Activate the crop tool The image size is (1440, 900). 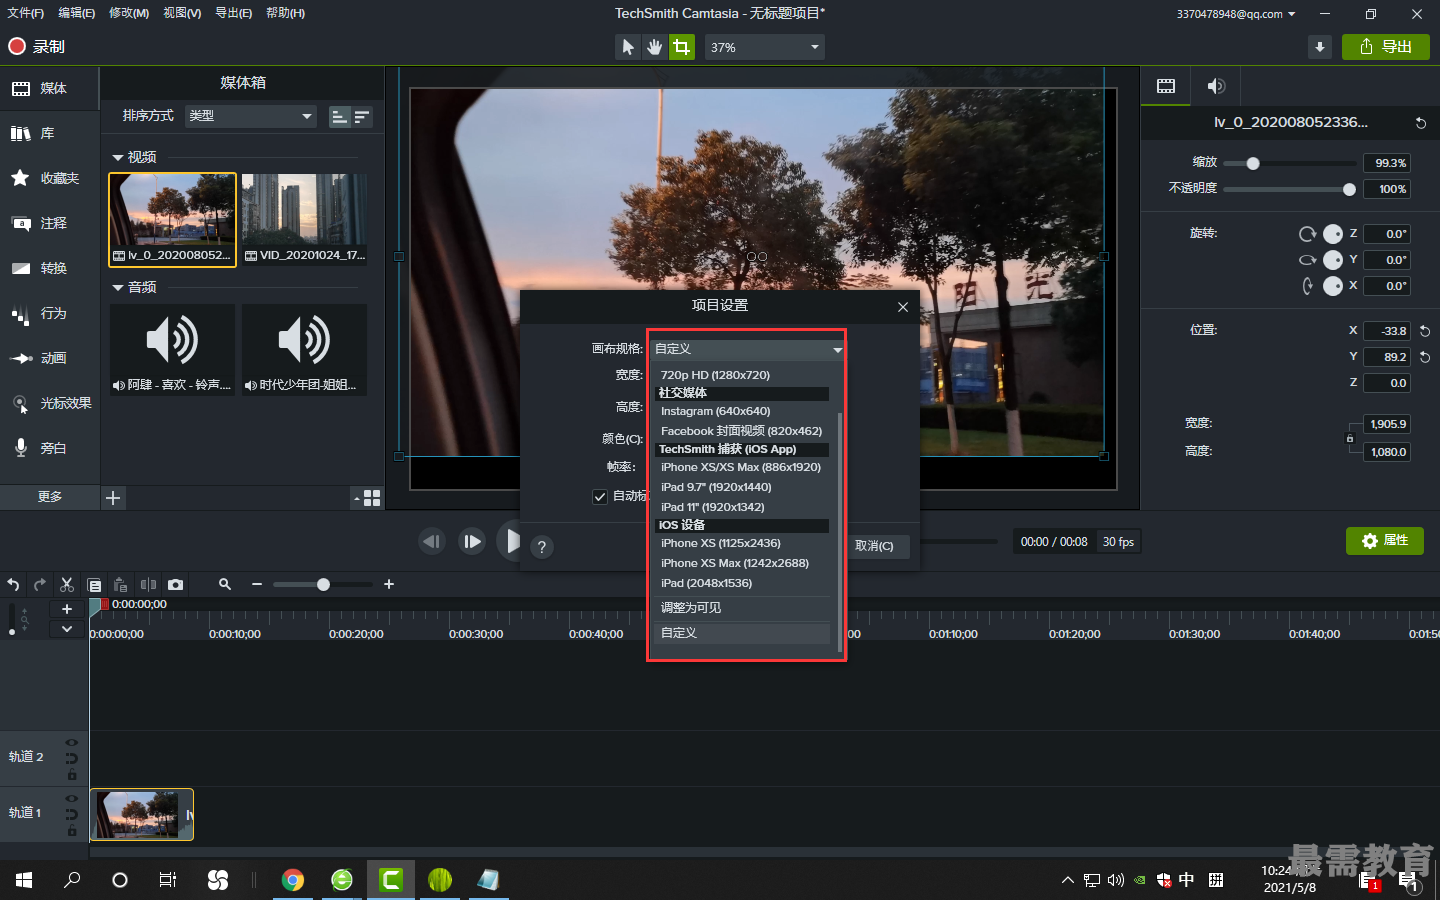tap(682, 47)
